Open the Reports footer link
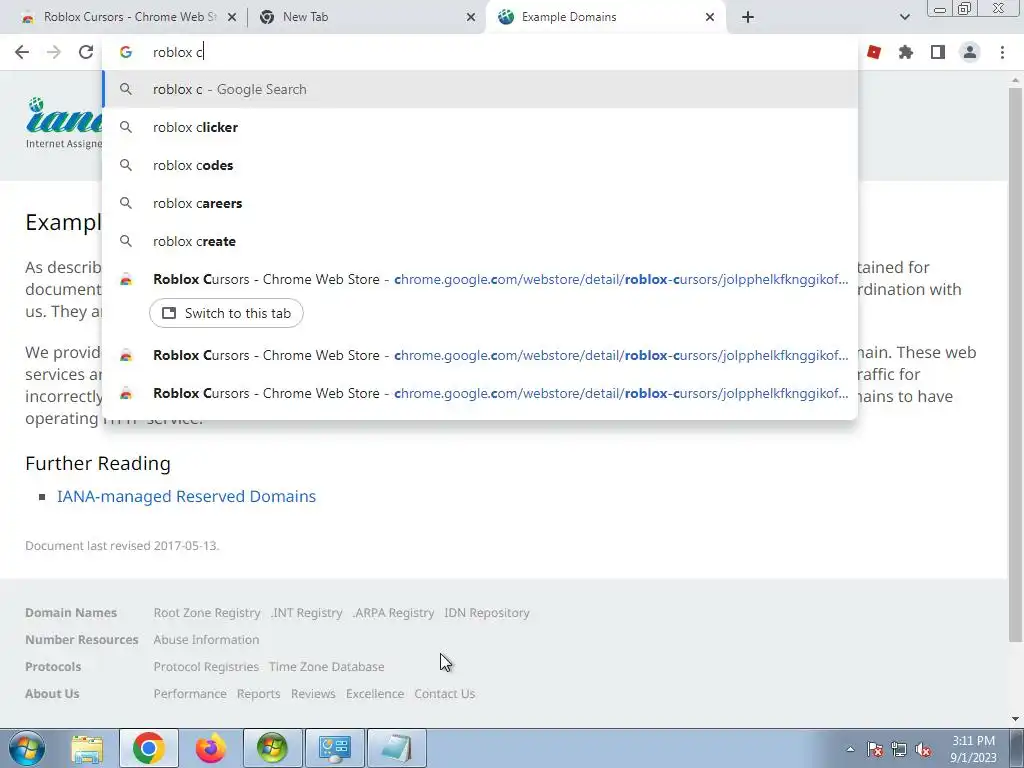Screen dimensions: 1024x768 (x=259, y=694)
